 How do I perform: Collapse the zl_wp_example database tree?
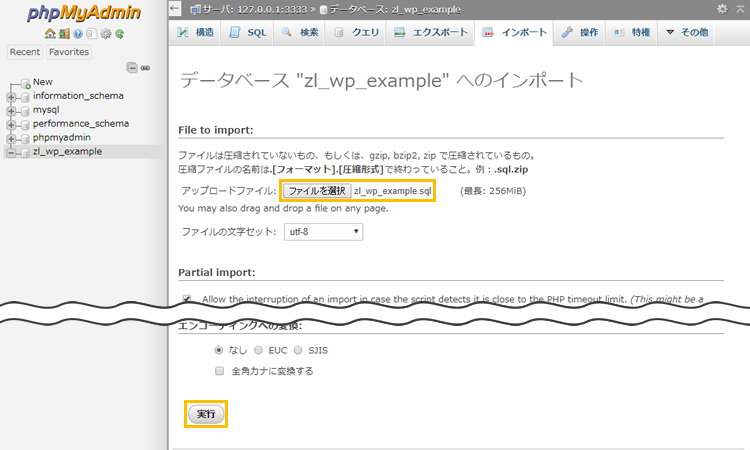[x=11, y=152]
